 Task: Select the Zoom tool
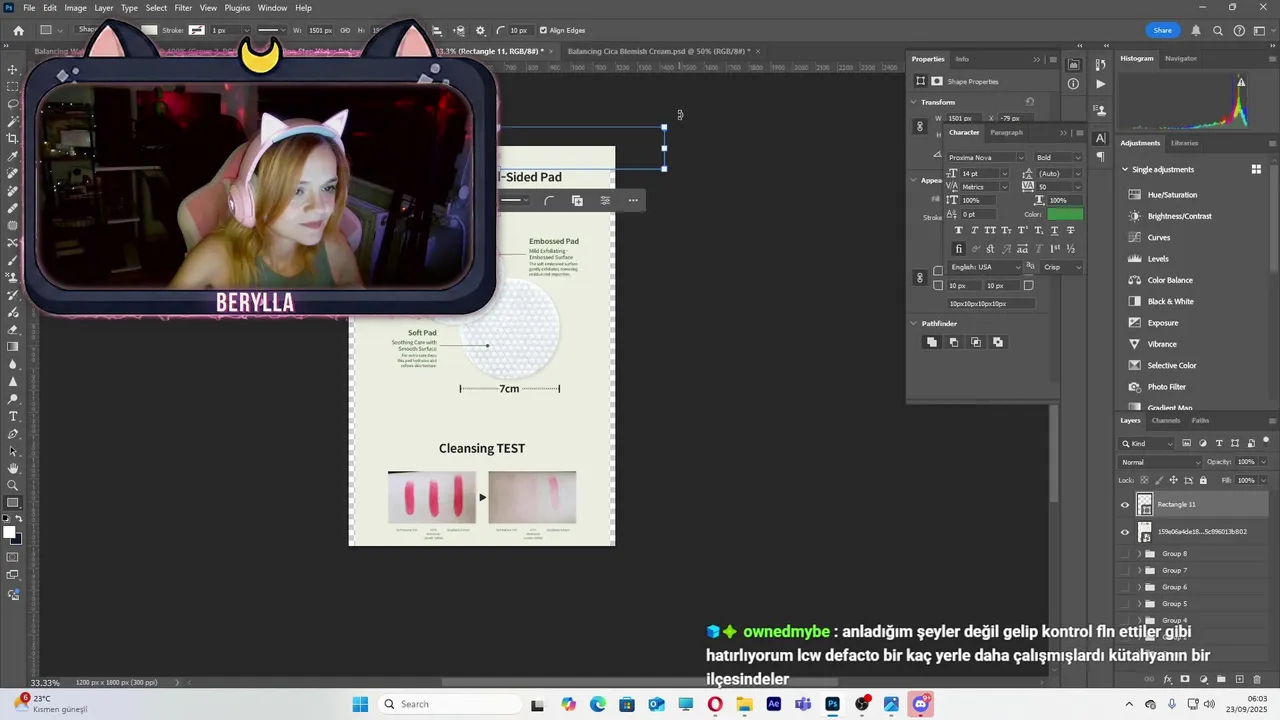click(x=13, y=485)
